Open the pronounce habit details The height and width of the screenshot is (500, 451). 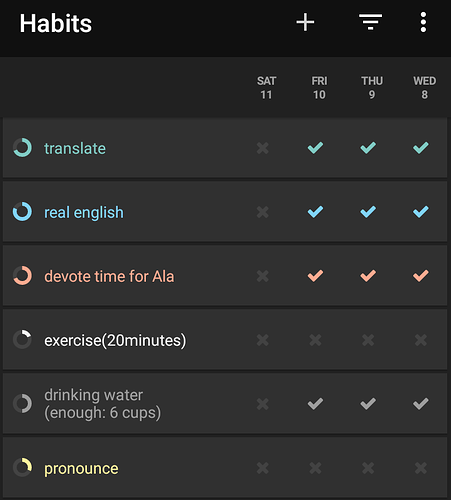point(81,469)
